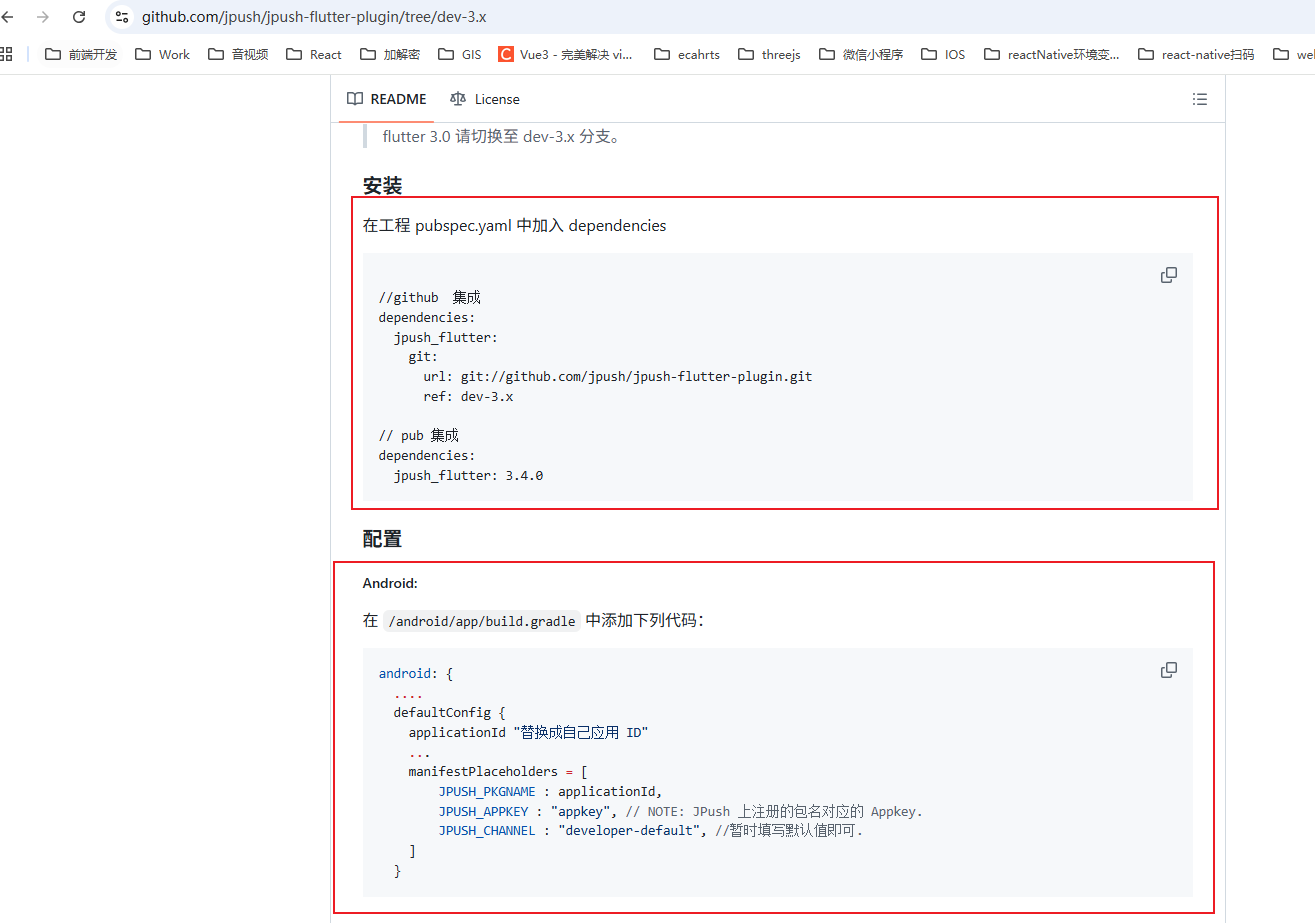Click the 安装 heading

pyautogui.click(x=382, y=186)
